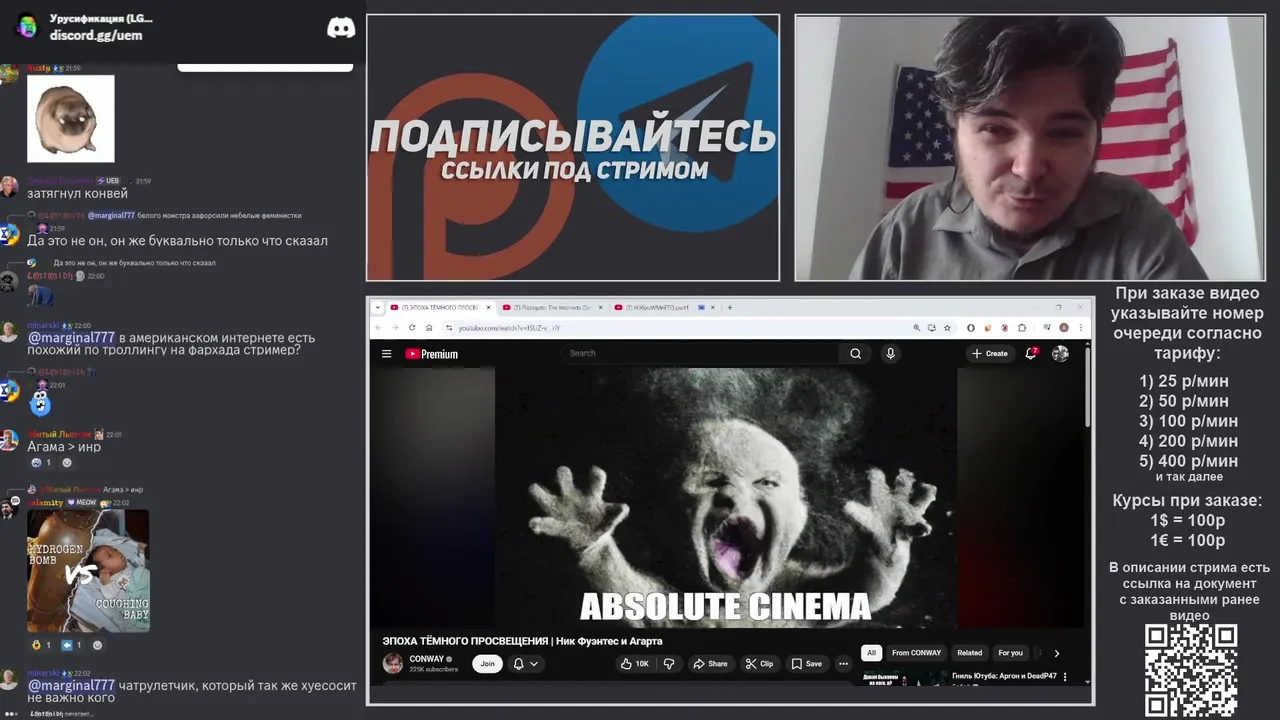1280x720 pixels.
Task: Click "Гниль Ютуба: Аргон и DeadP47" title
Action: [1004, 676]
